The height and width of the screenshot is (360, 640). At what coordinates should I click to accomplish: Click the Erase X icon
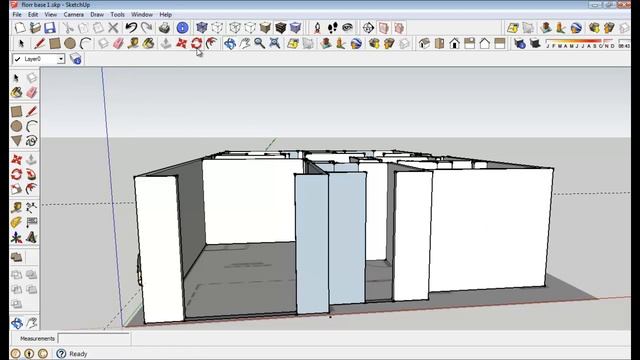(x=113, y=28)
